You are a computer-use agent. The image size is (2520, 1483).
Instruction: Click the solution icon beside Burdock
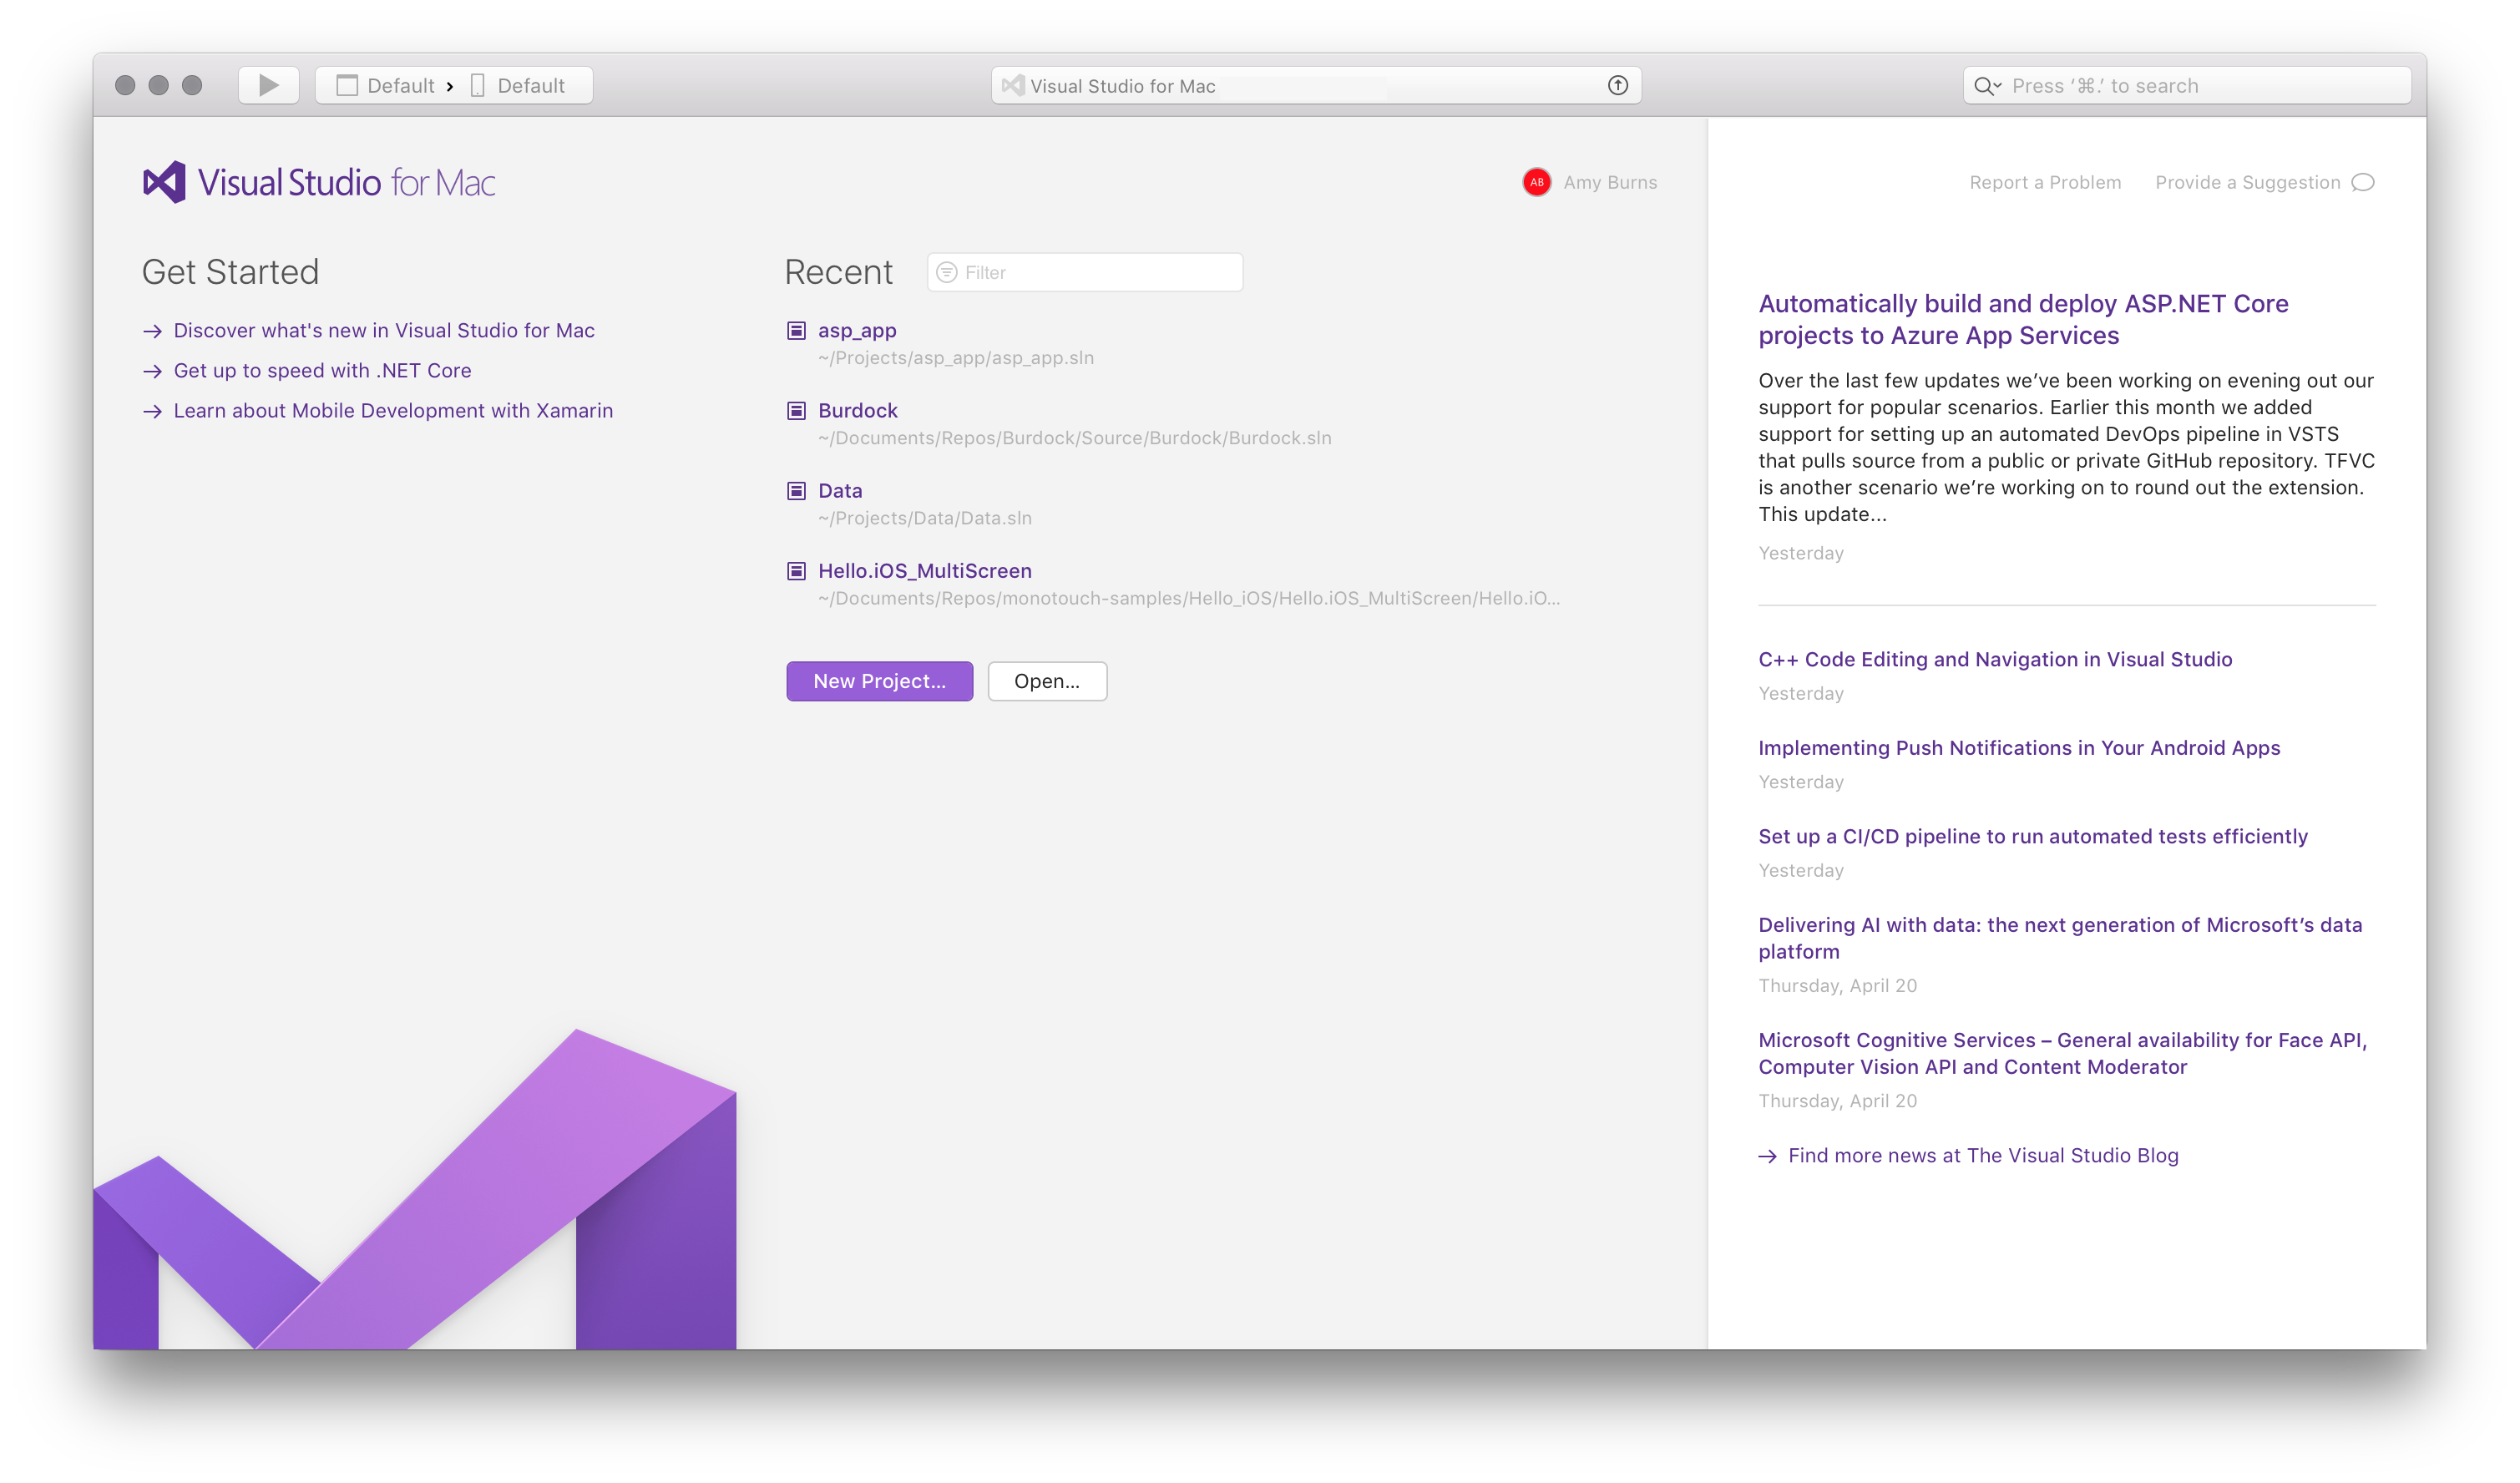point(796,411)
